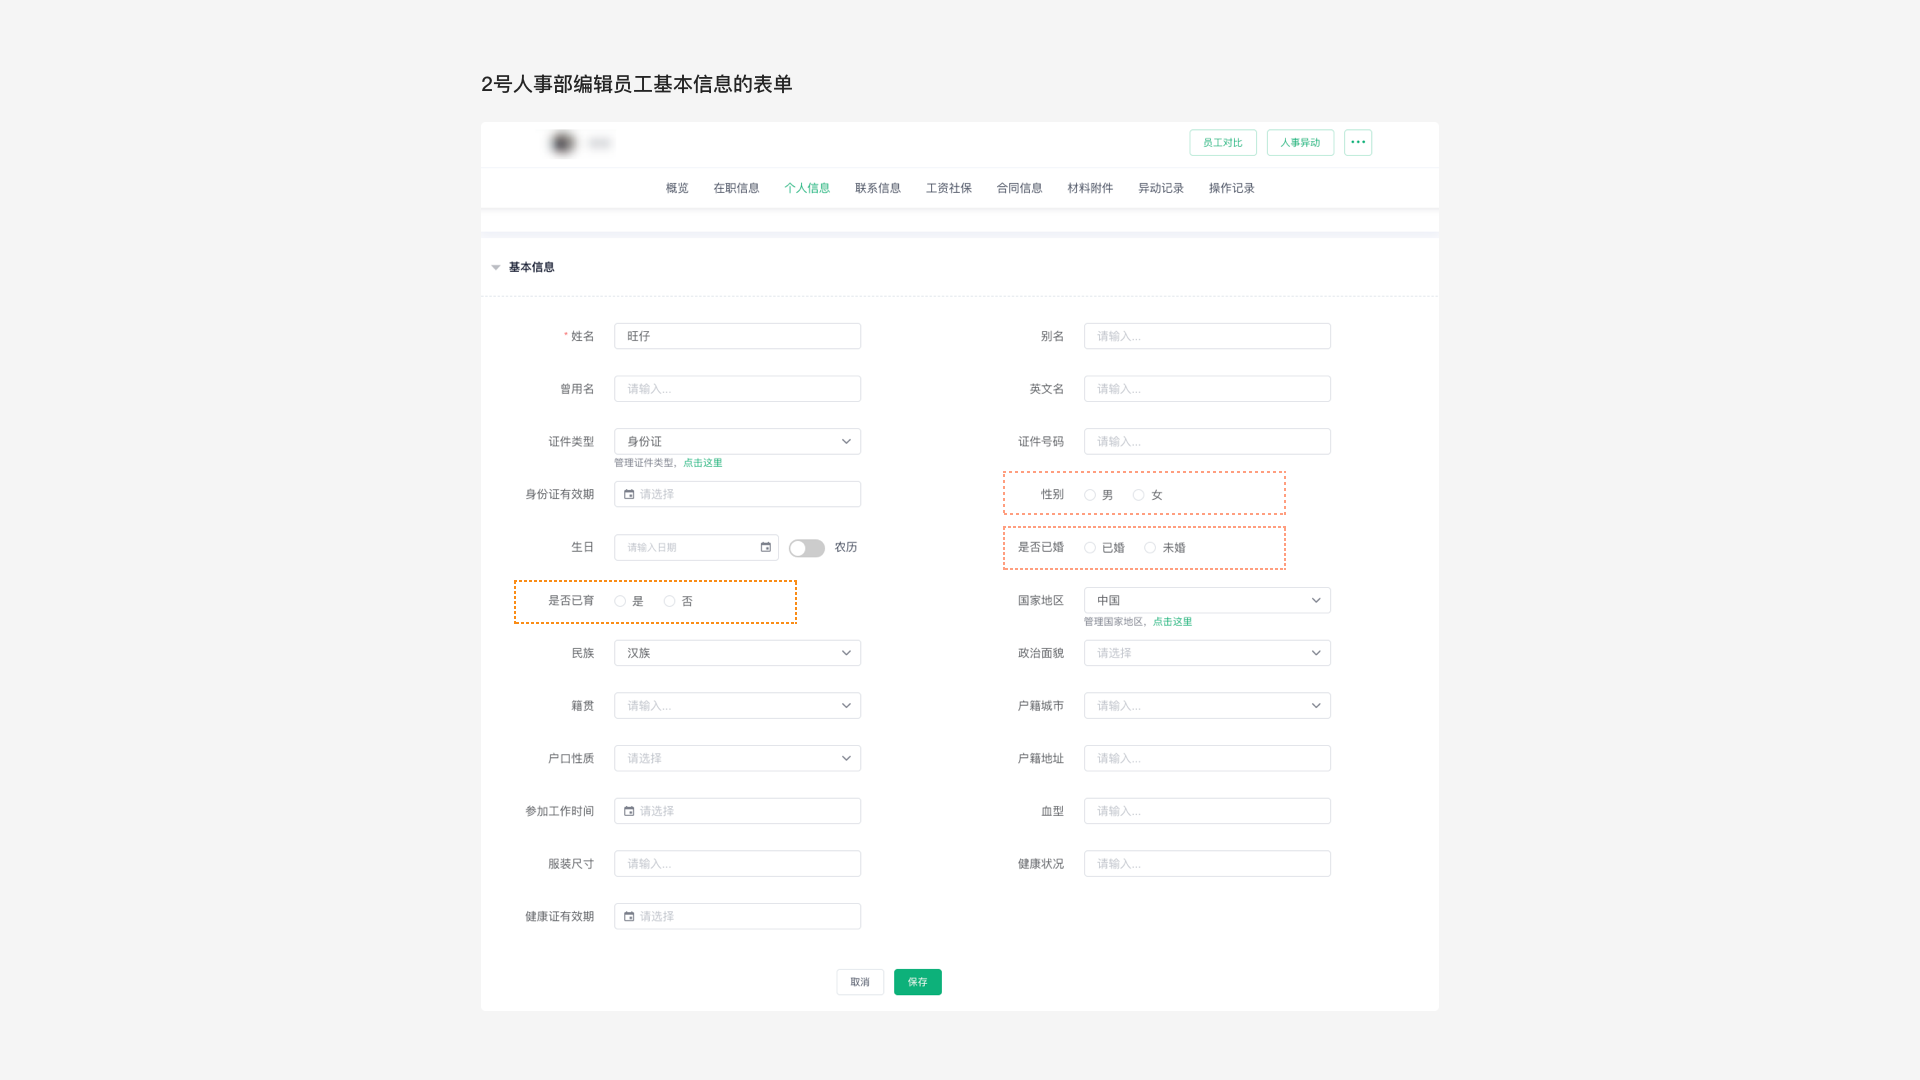The height and width of the screenshot is (1080, 1920).
Task: Switch to the 工资社保 tab
Action: (x=948, y=188)
